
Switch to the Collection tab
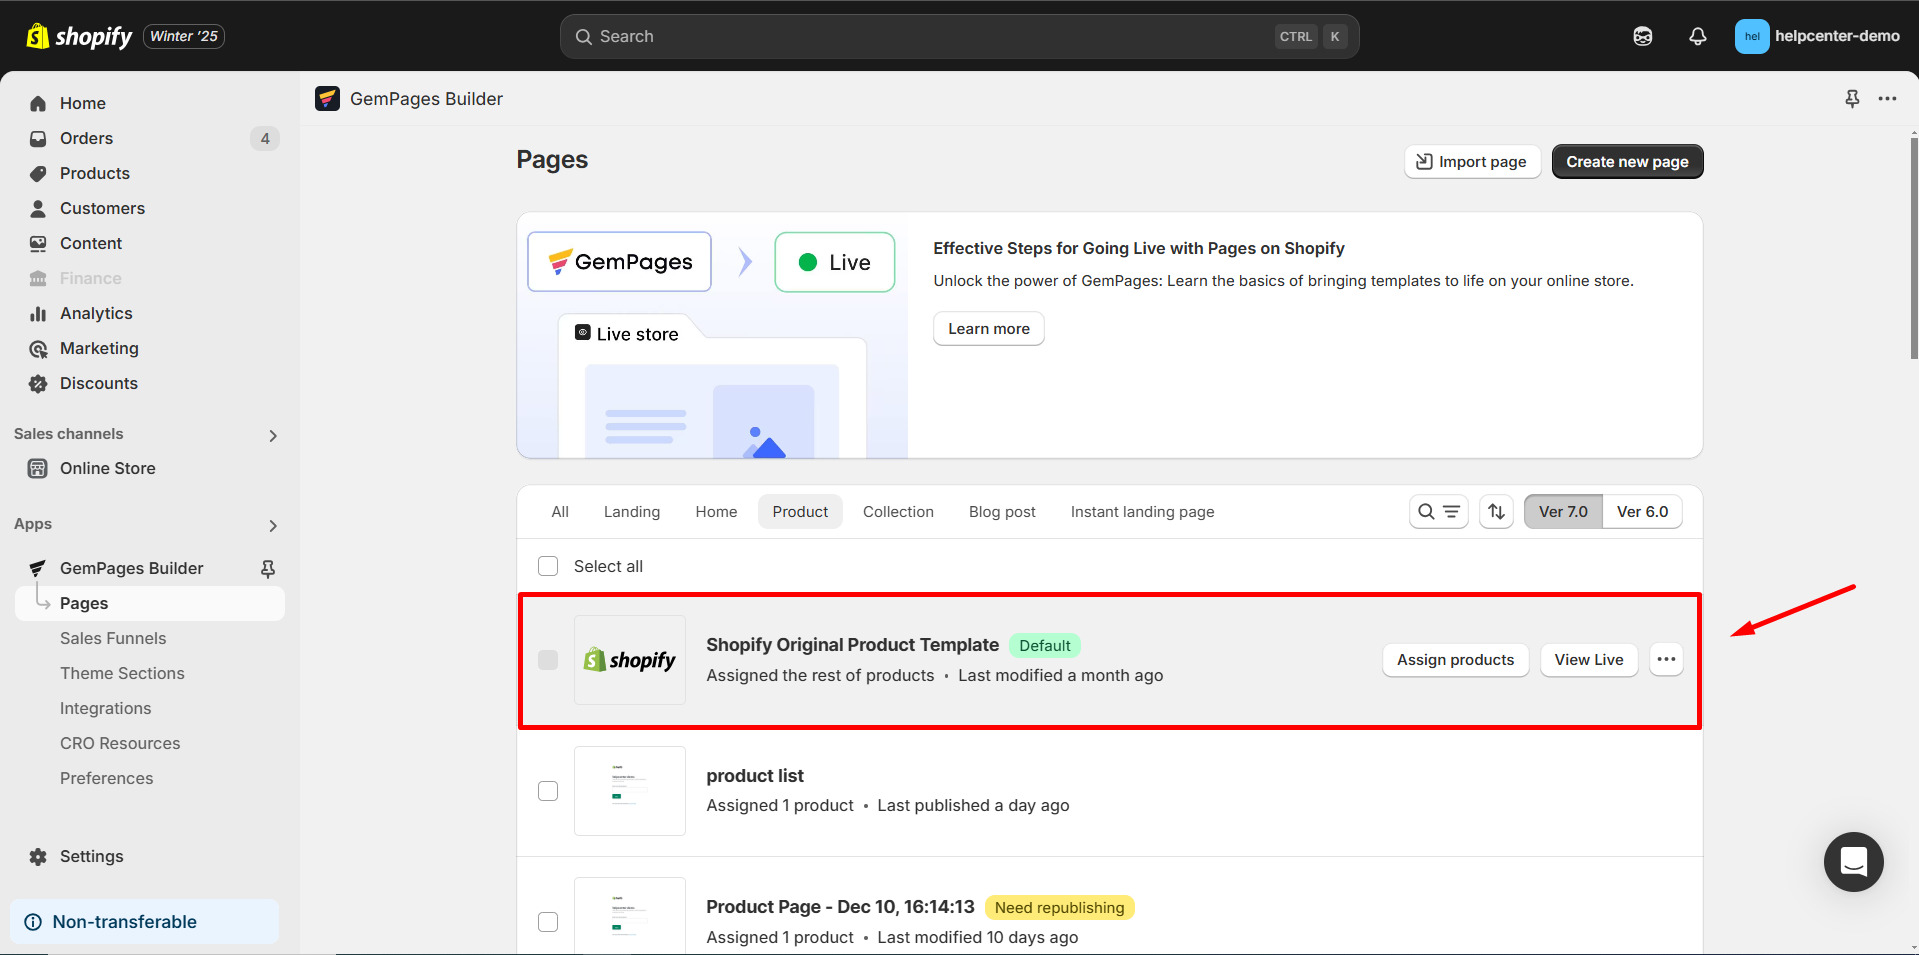(x=898, y=511)
